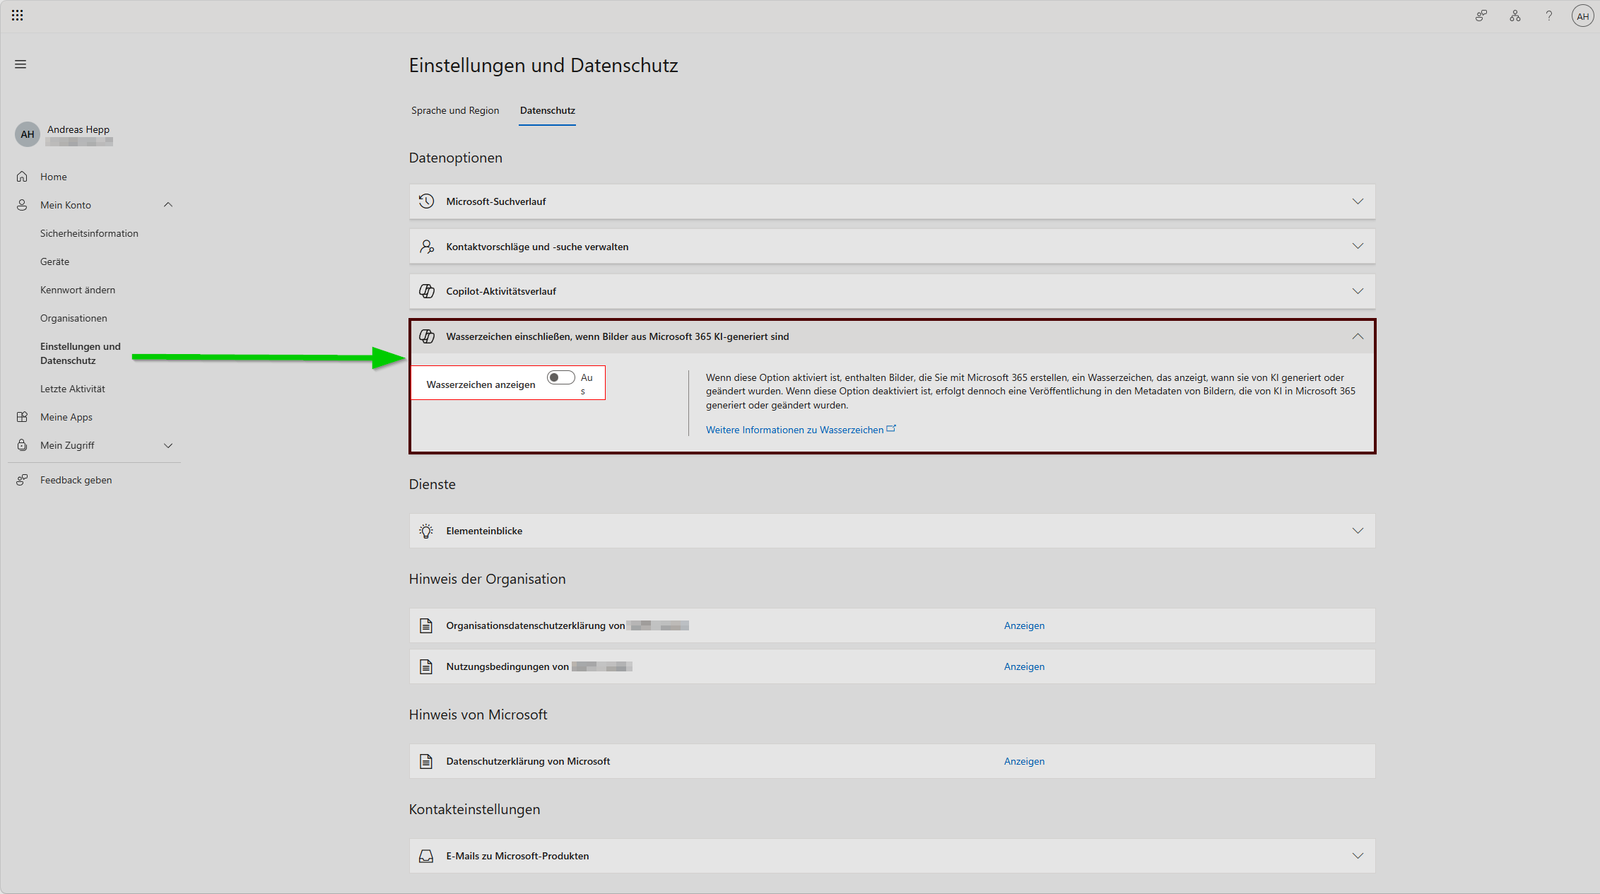Expand Microsoft-Suchverlauf with its chevron
Viewport: 1600px width, 894px height.
coord(1357,201)
